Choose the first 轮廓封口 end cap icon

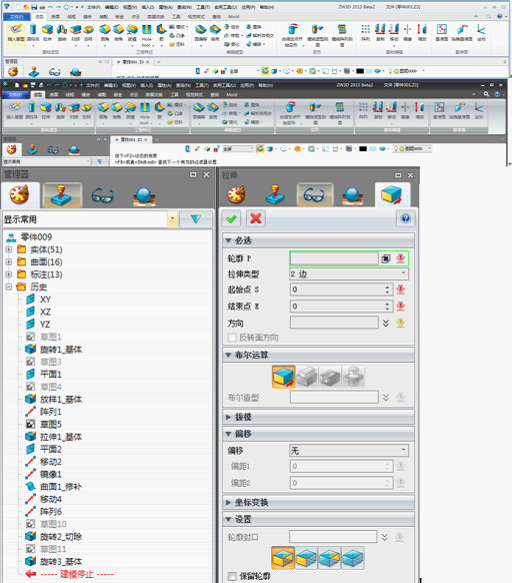283,558
